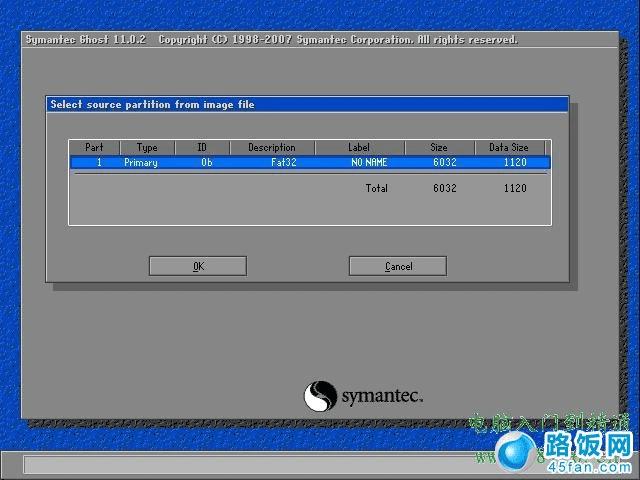Viewport: 640px width, 480px height.
Task: Click the ID column header
Action: [x=202, y=147]
